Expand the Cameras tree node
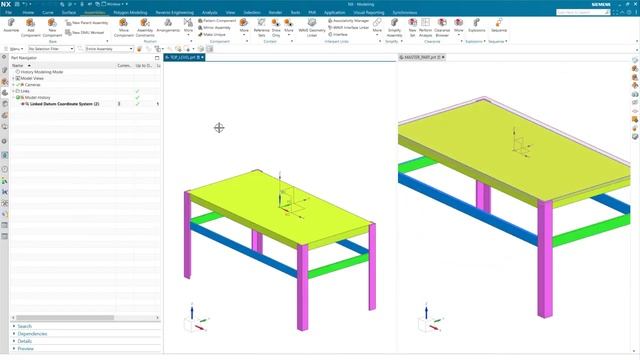The image size is (640, 360). pos(13,85)
